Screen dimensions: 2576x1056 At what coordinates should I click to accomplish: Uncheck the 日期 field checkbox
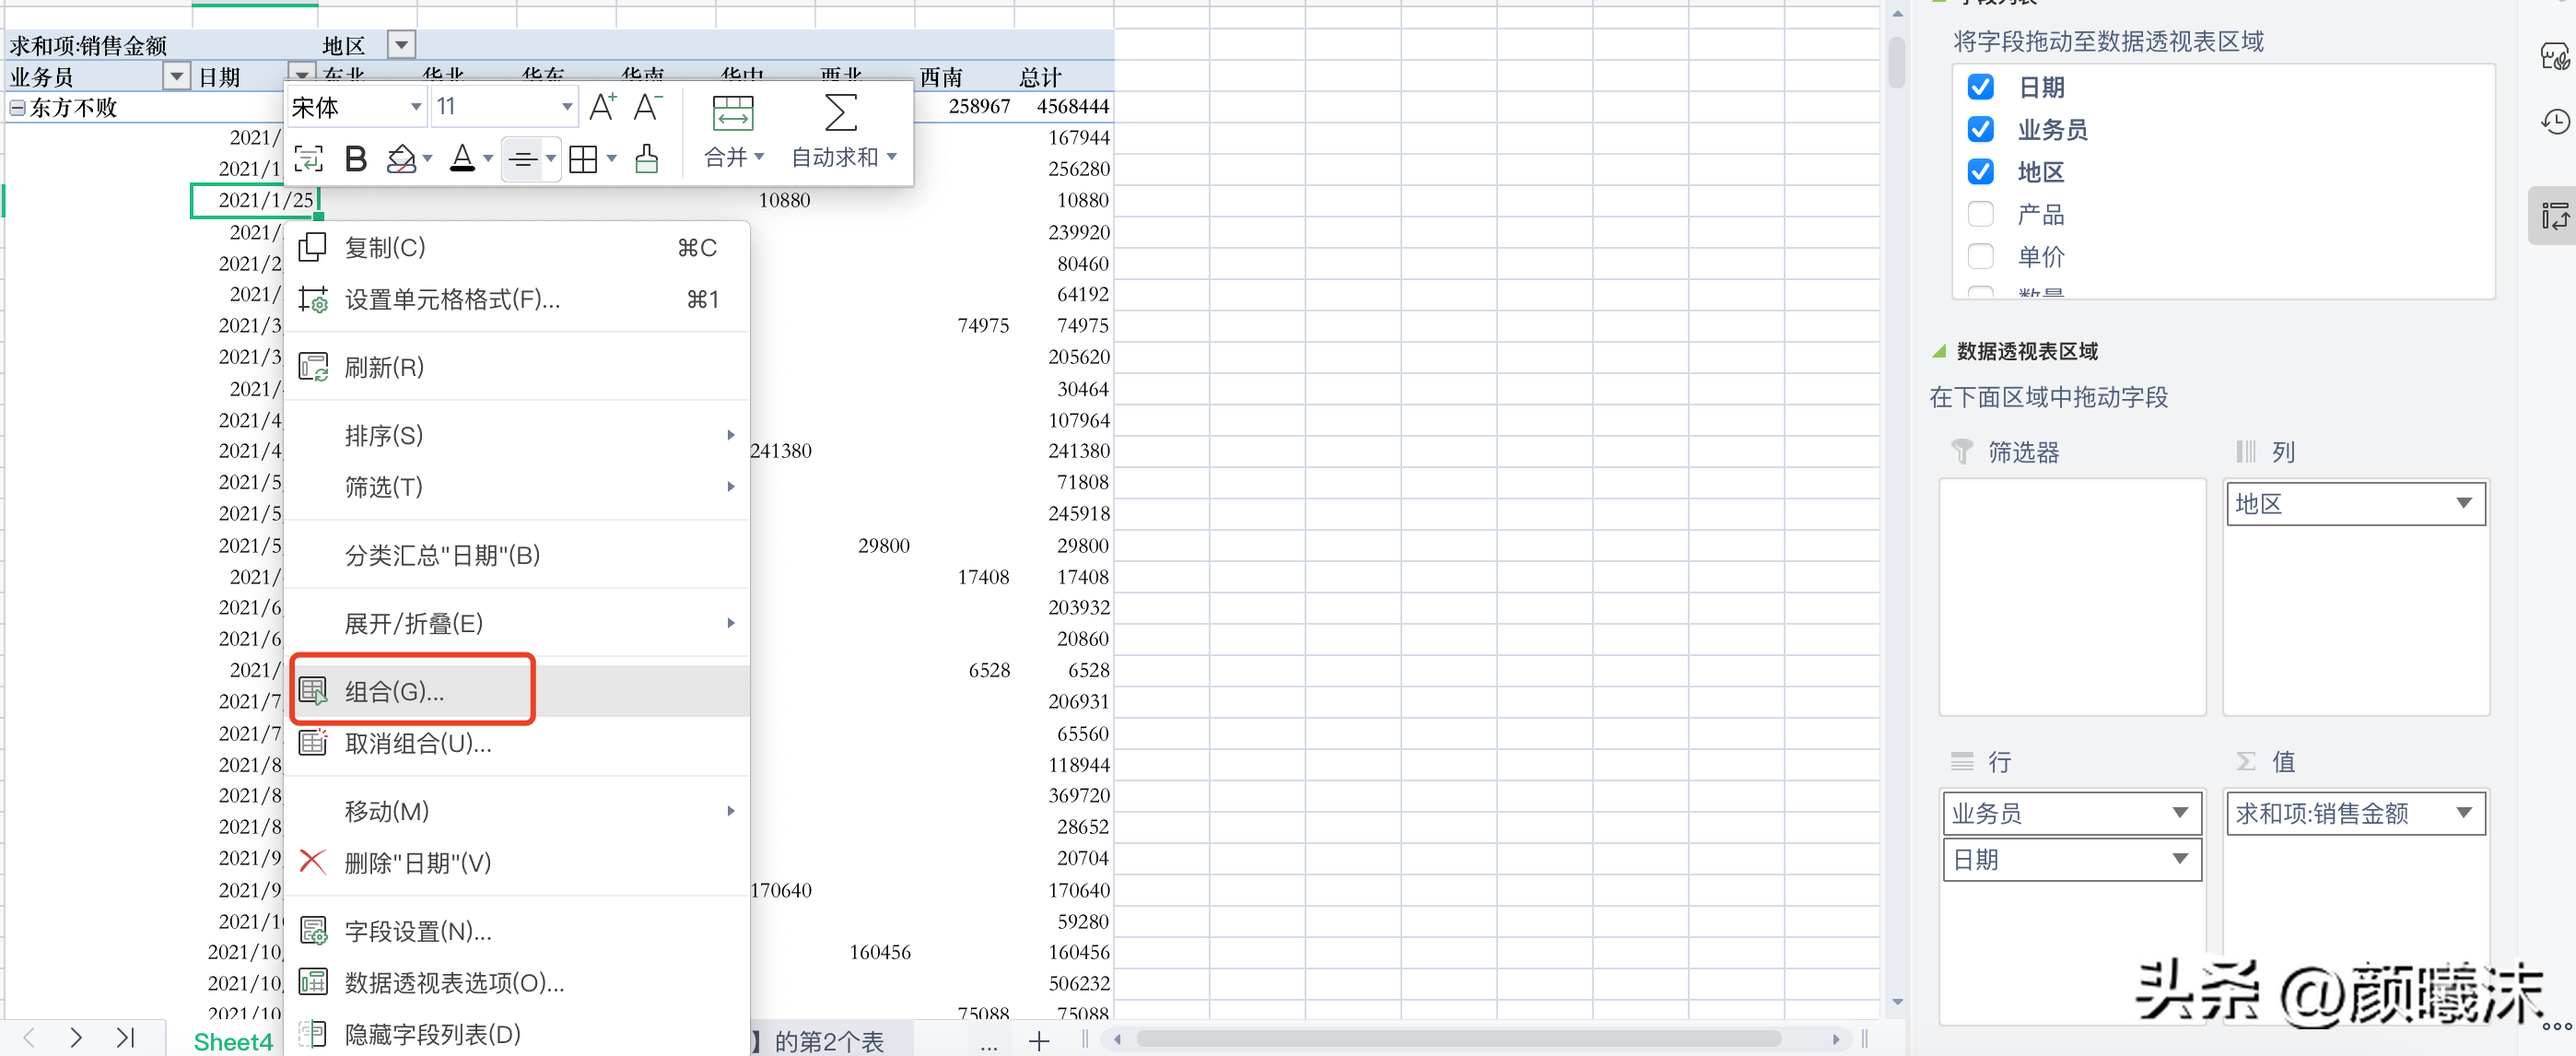[1980, 87]
